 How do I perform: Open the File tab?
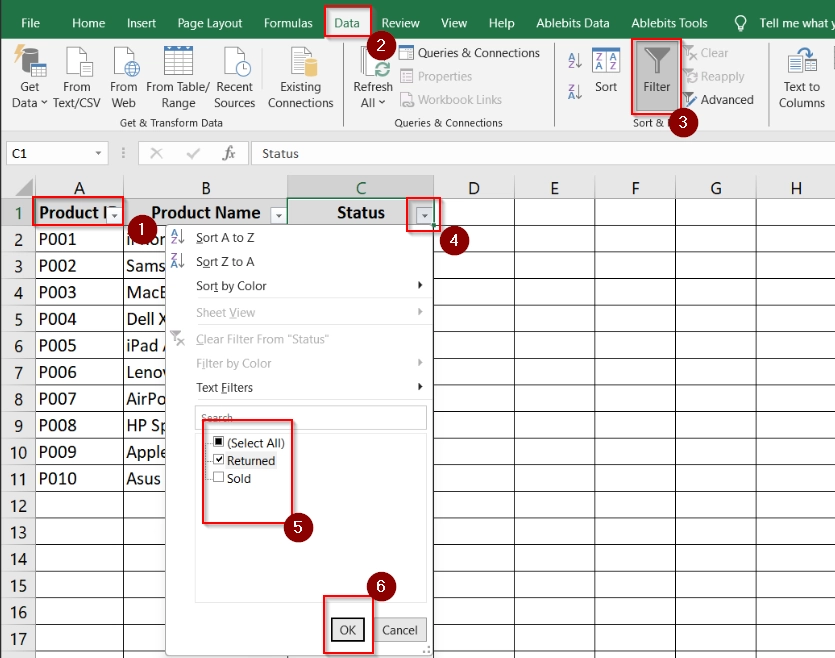point(30,23)
